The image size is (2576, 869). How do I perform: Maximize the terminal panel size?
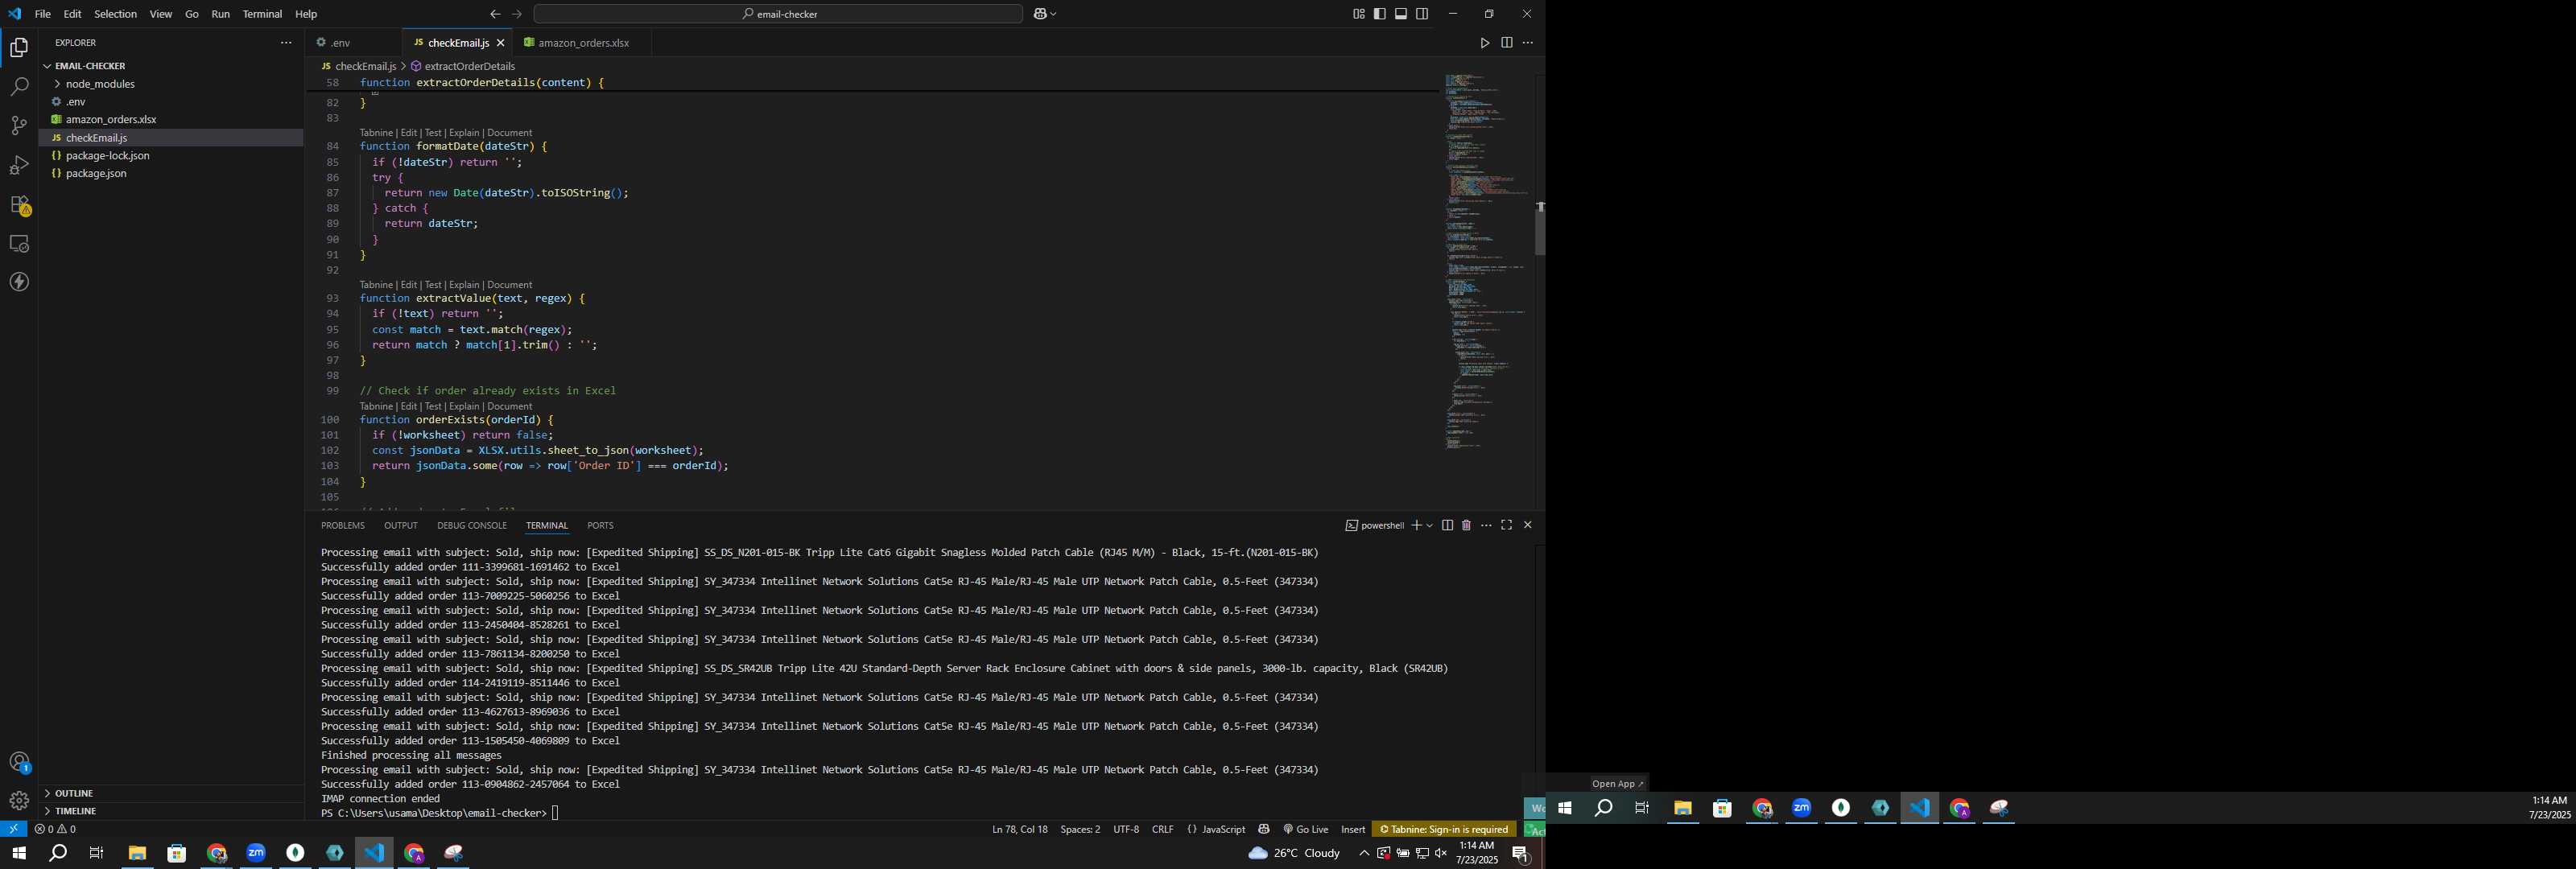pyautogui.click(x=1506, y=525)
